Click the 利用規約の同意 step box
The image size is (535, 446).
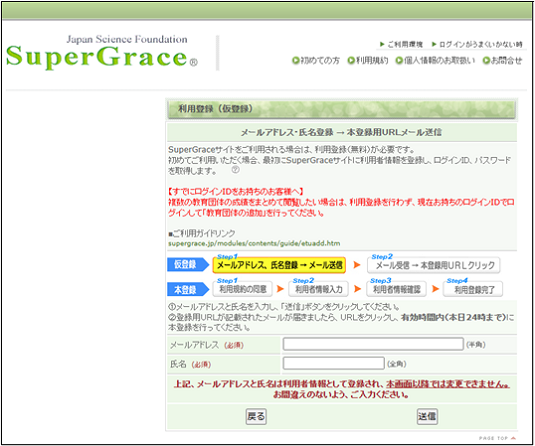pos(243,289)
